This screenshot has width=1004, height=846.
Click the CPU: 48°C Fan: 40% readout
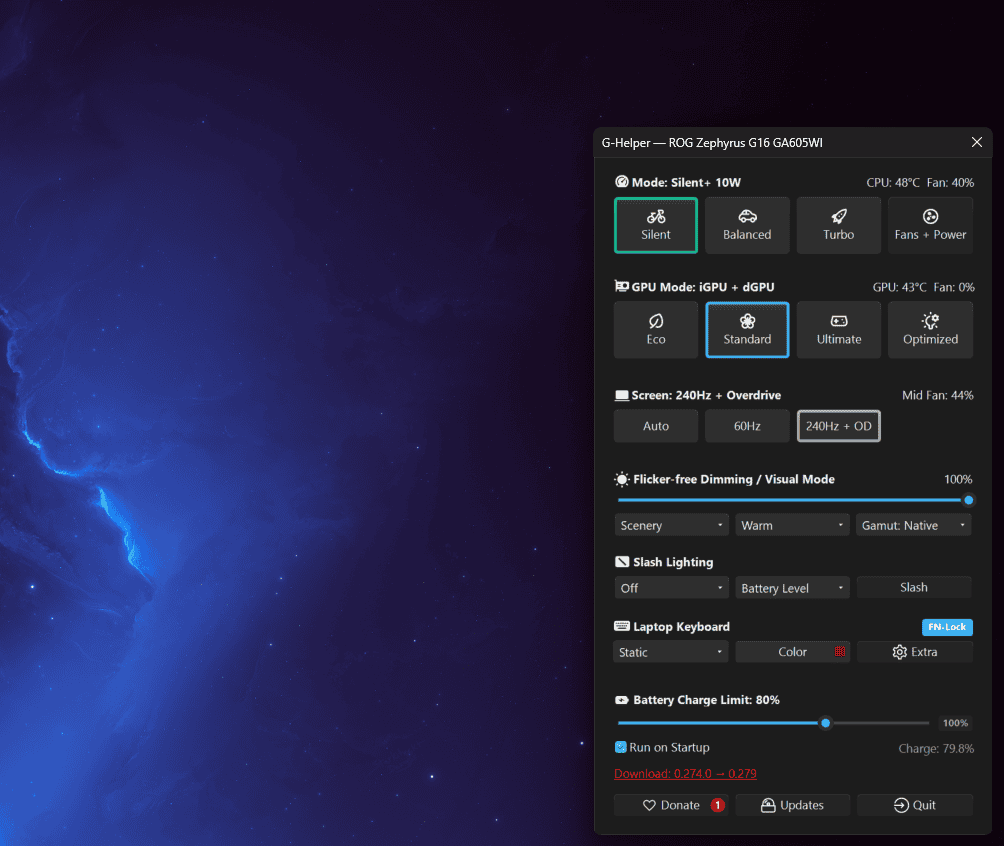[x=920, y=183]
